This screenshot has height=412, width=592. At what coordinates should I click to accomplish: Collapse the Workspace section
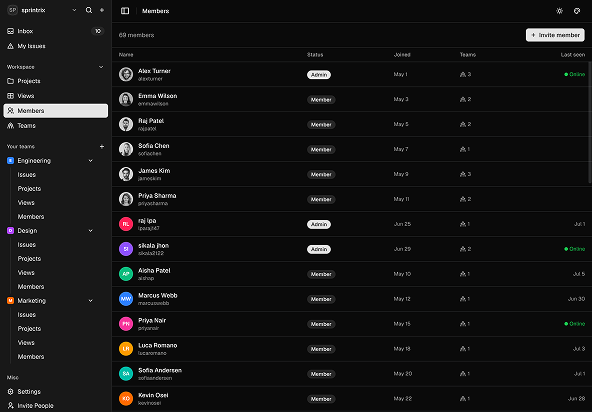101,67
